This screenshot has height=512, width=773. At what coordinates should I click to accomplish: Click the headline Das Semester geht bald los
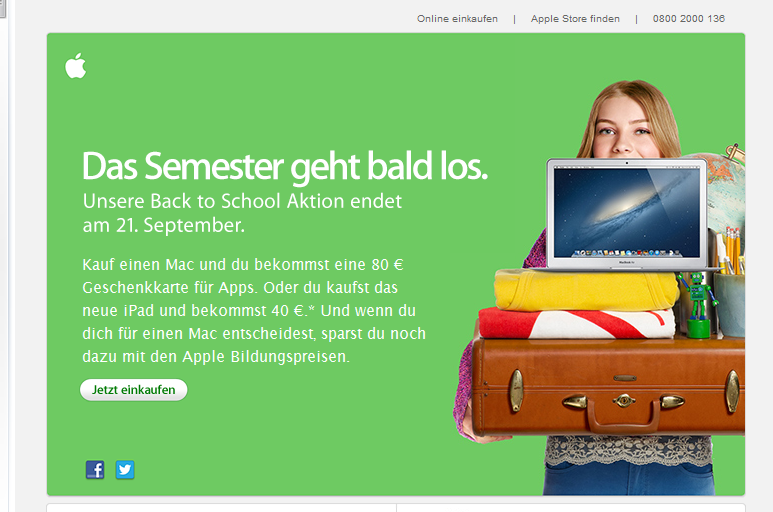click(x=285, y=167)
